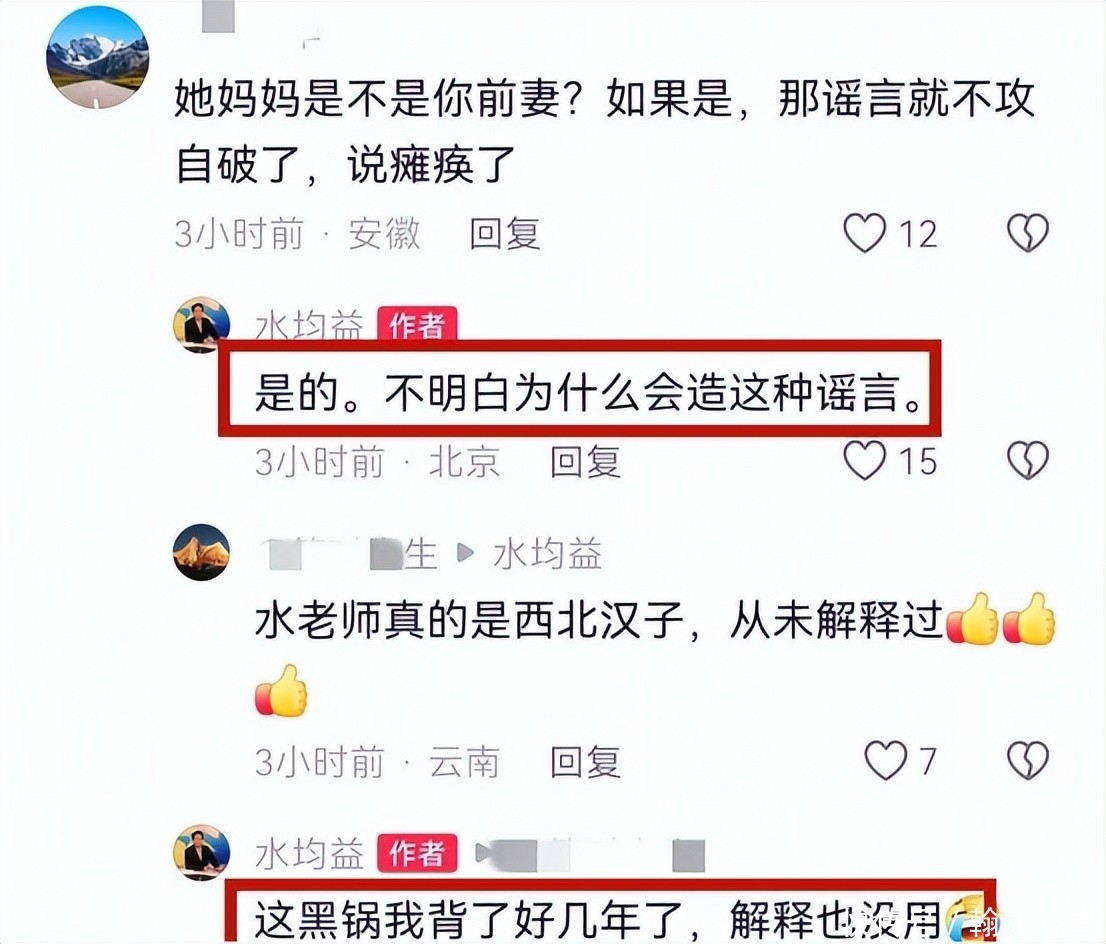Like the Yunnan comment with 7 likes
The image size is (1106, 944).
click(886, 761)
